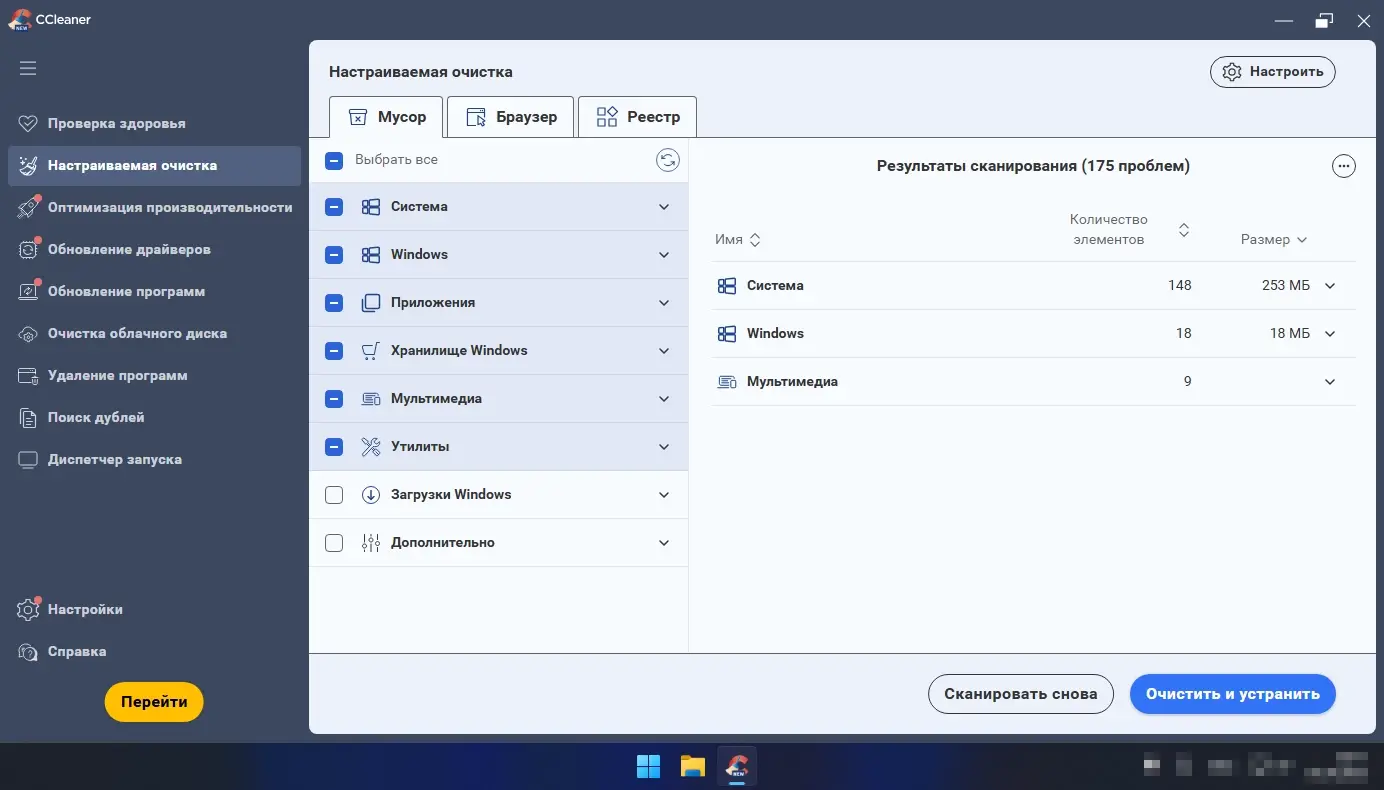
Task: Toggle the Приложения checkbox
Action: coord(334,303)
